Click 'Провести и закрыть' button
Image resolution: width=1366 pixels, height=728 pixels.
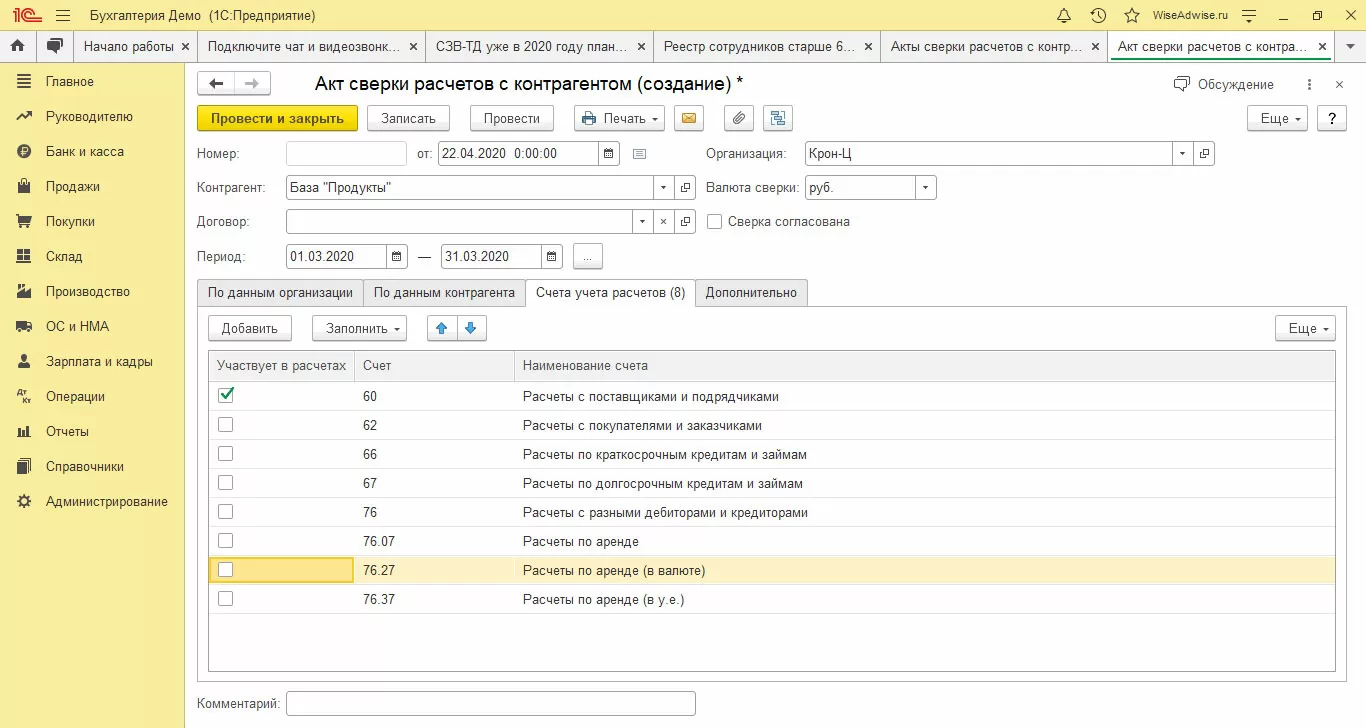tap(277, 118)
